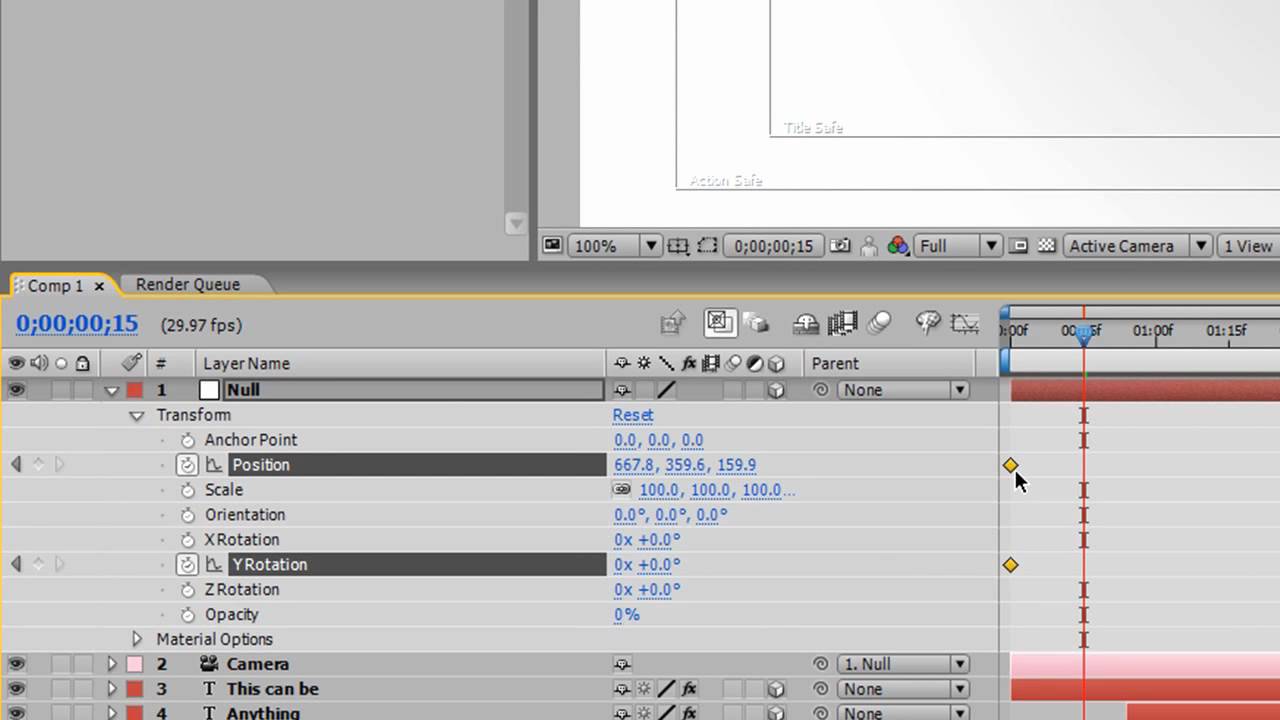Screen dimensions: 1280x720
Task: Include Y Rotation in graph editor set
Action: [x=214, y=565]
